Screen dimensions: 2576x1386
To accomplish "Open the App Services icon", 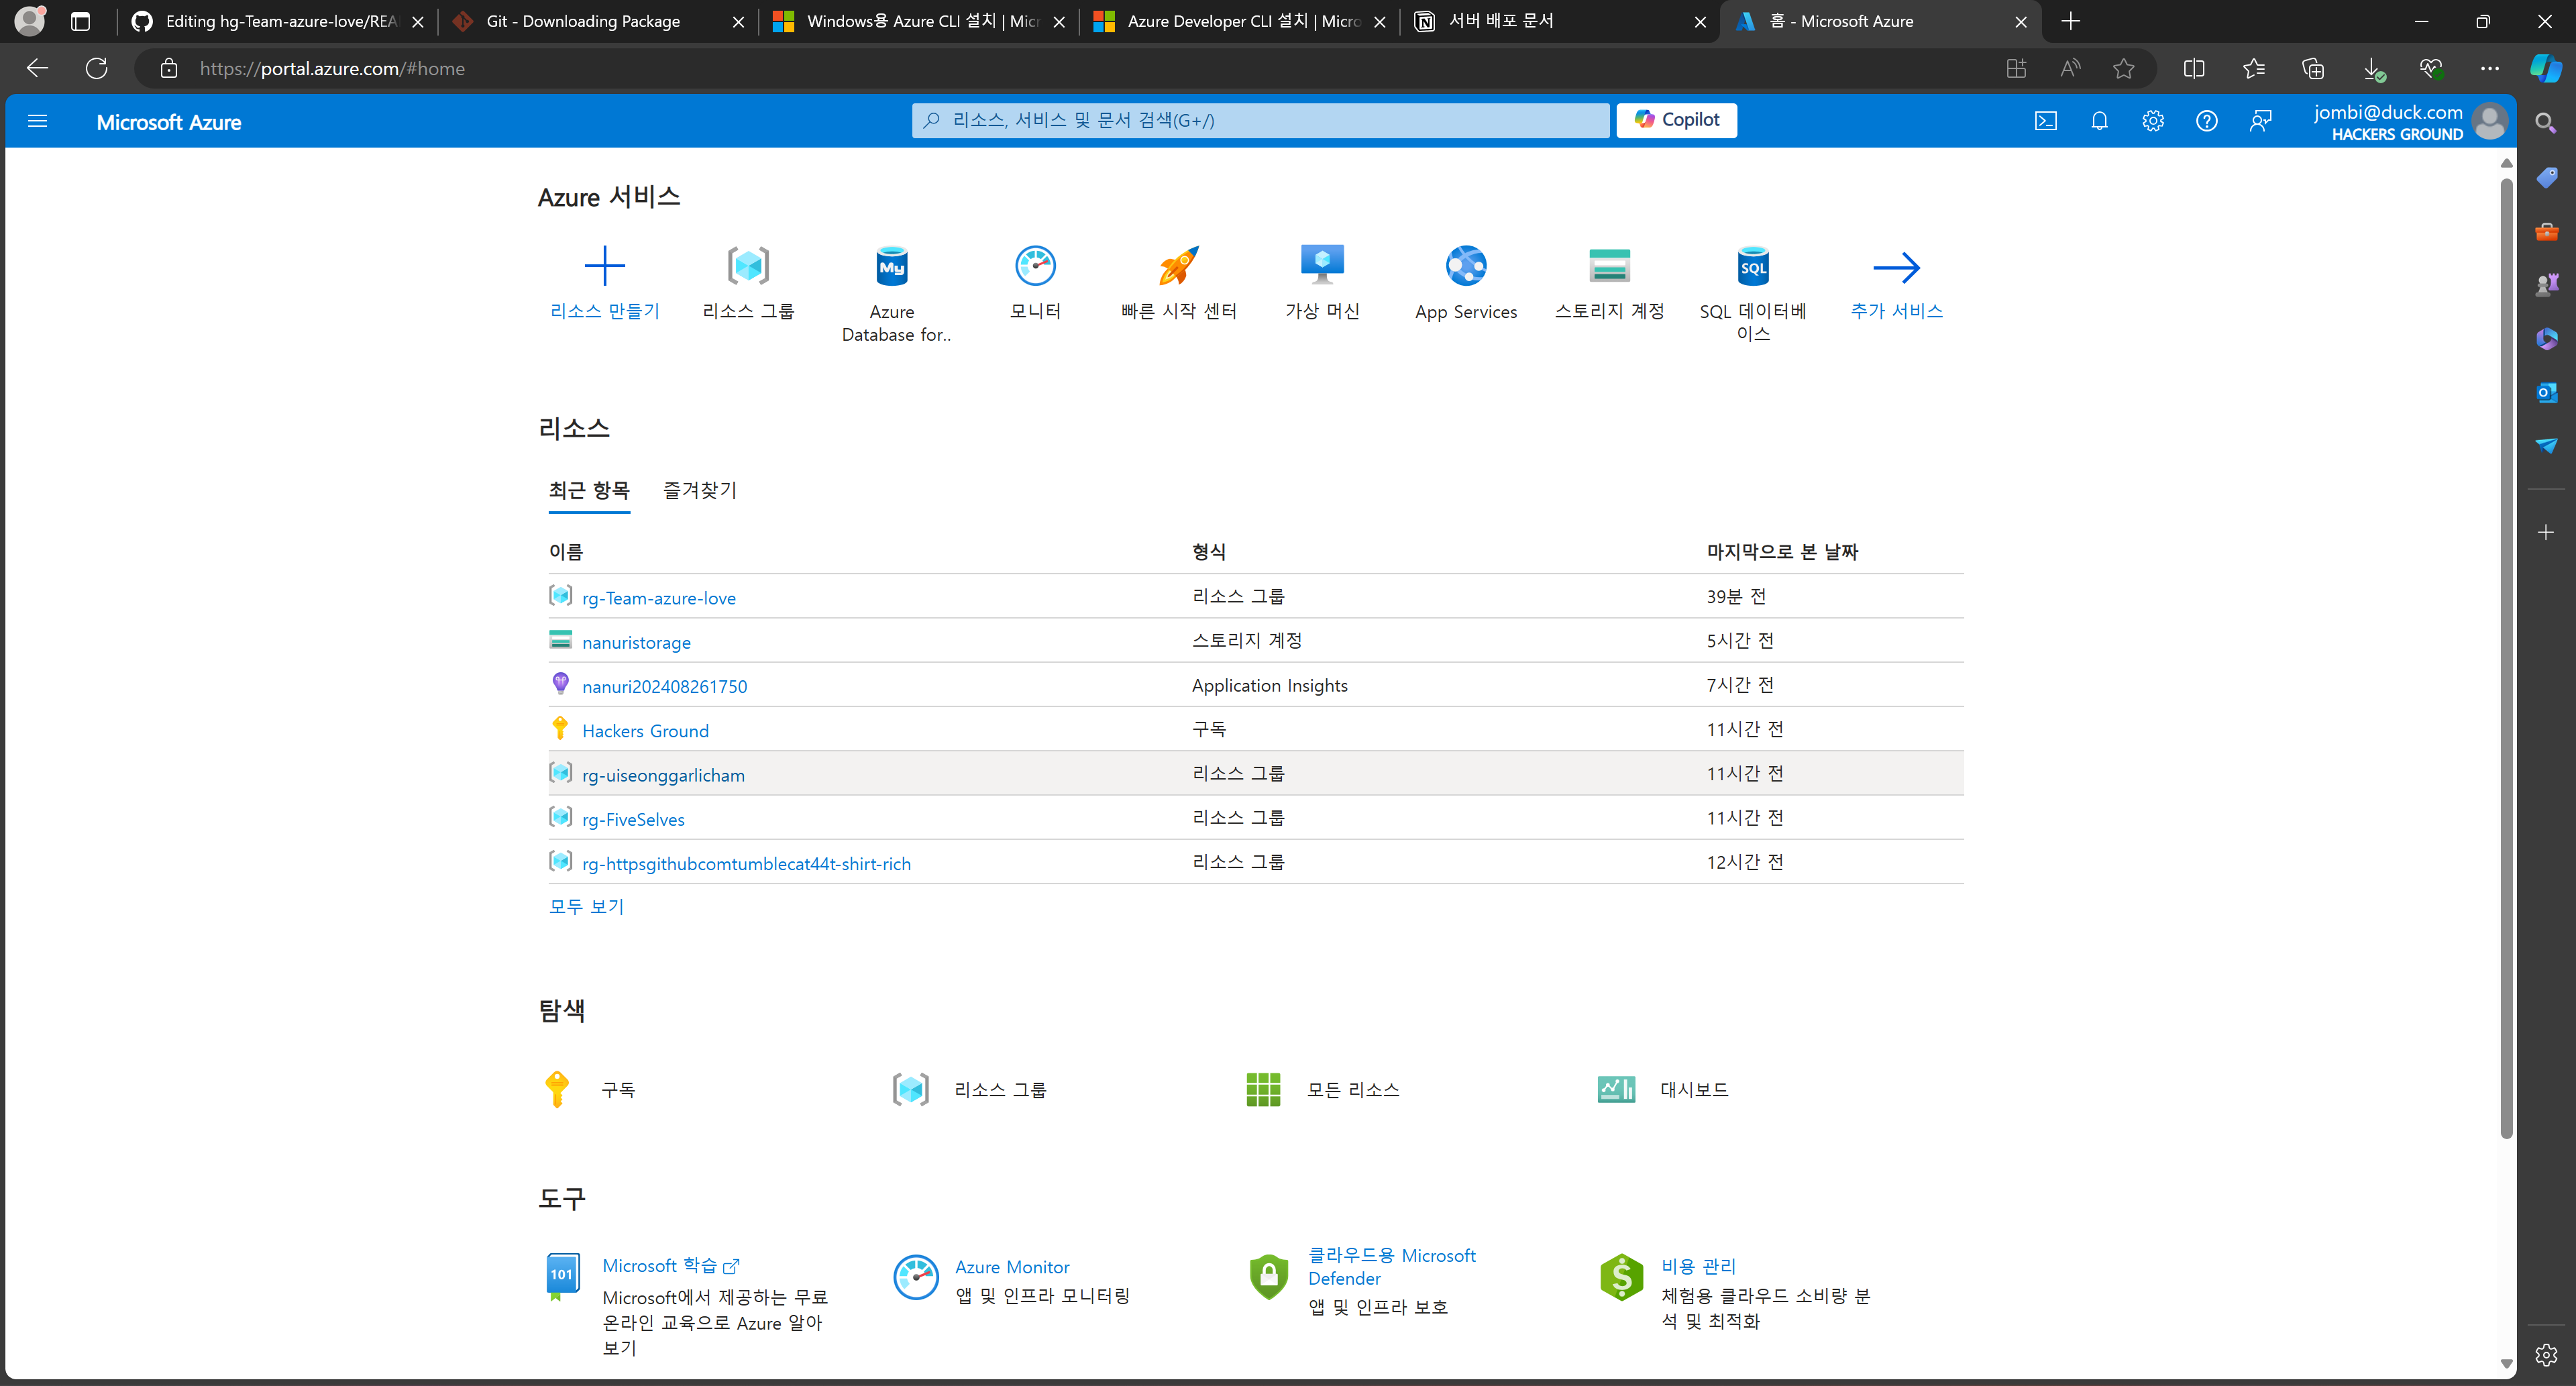I will 1465,266.
